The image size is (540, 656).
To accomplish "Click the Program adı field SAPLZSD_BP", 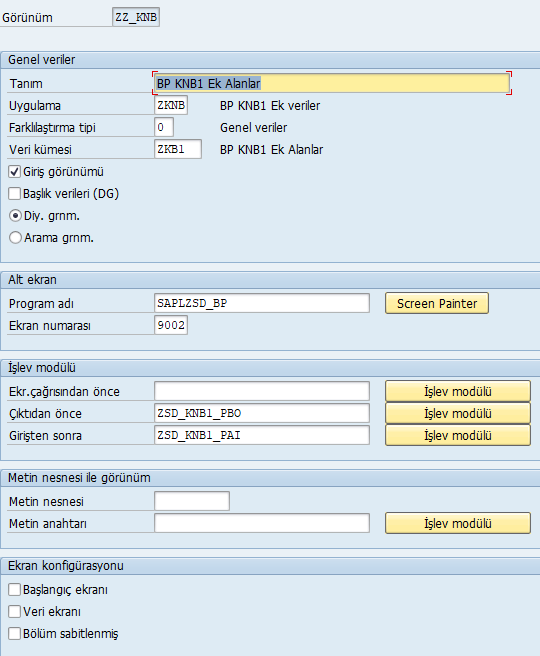I will pos(262,303).
